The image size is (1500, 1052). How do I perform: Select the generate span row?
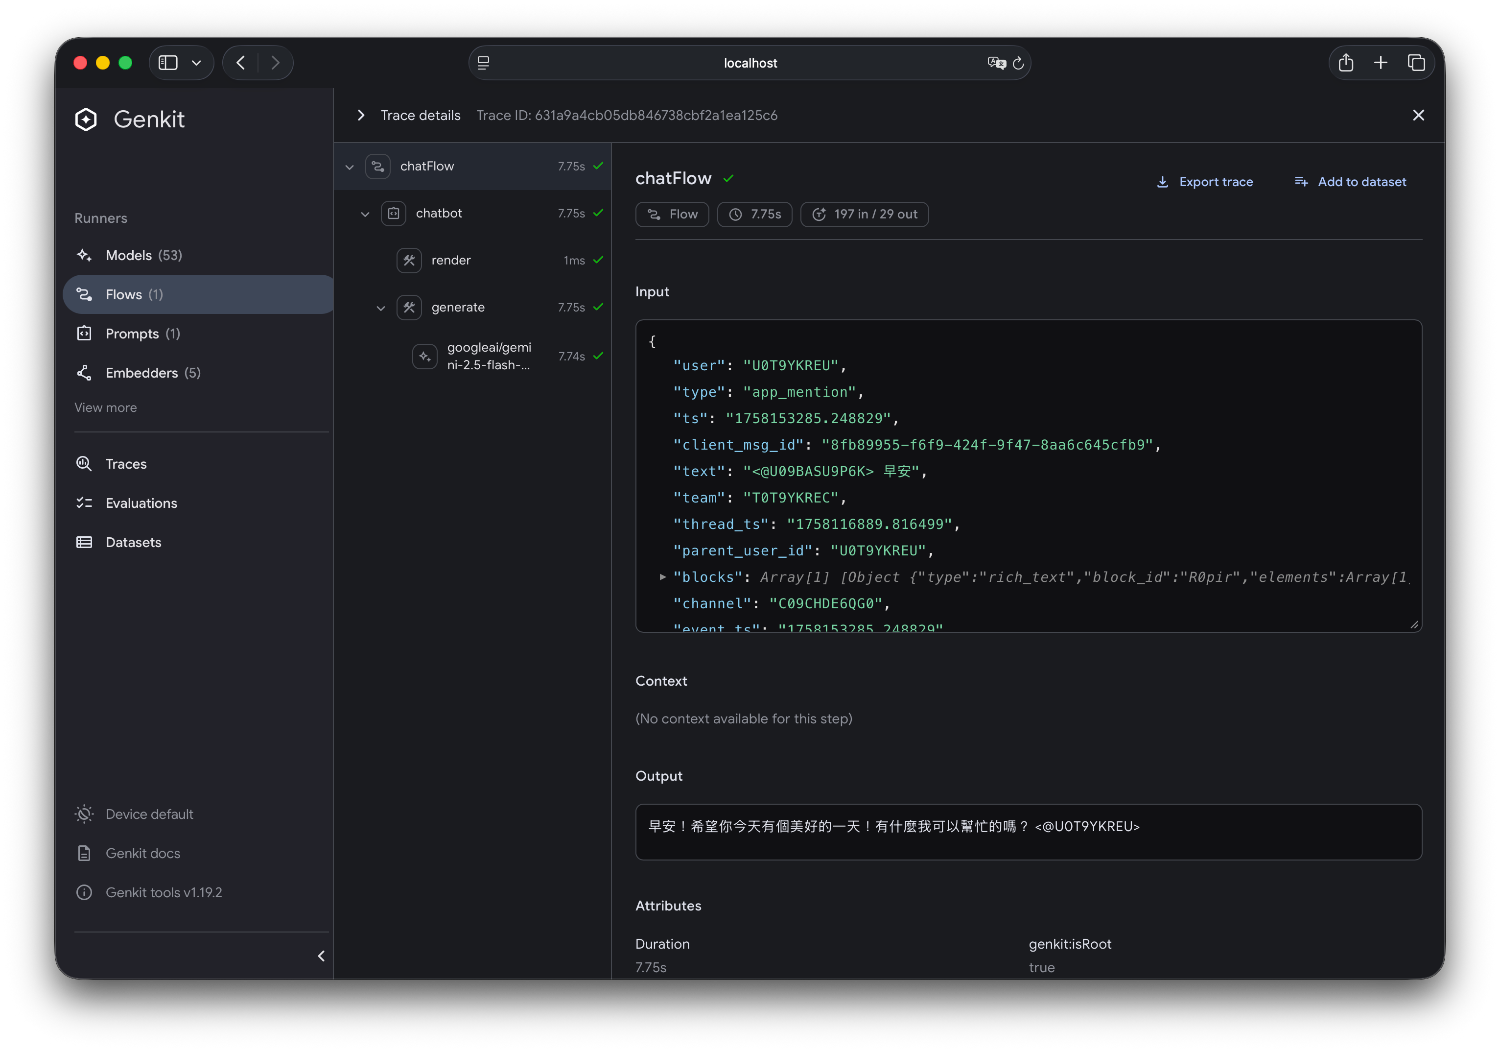tap(473, 307)
